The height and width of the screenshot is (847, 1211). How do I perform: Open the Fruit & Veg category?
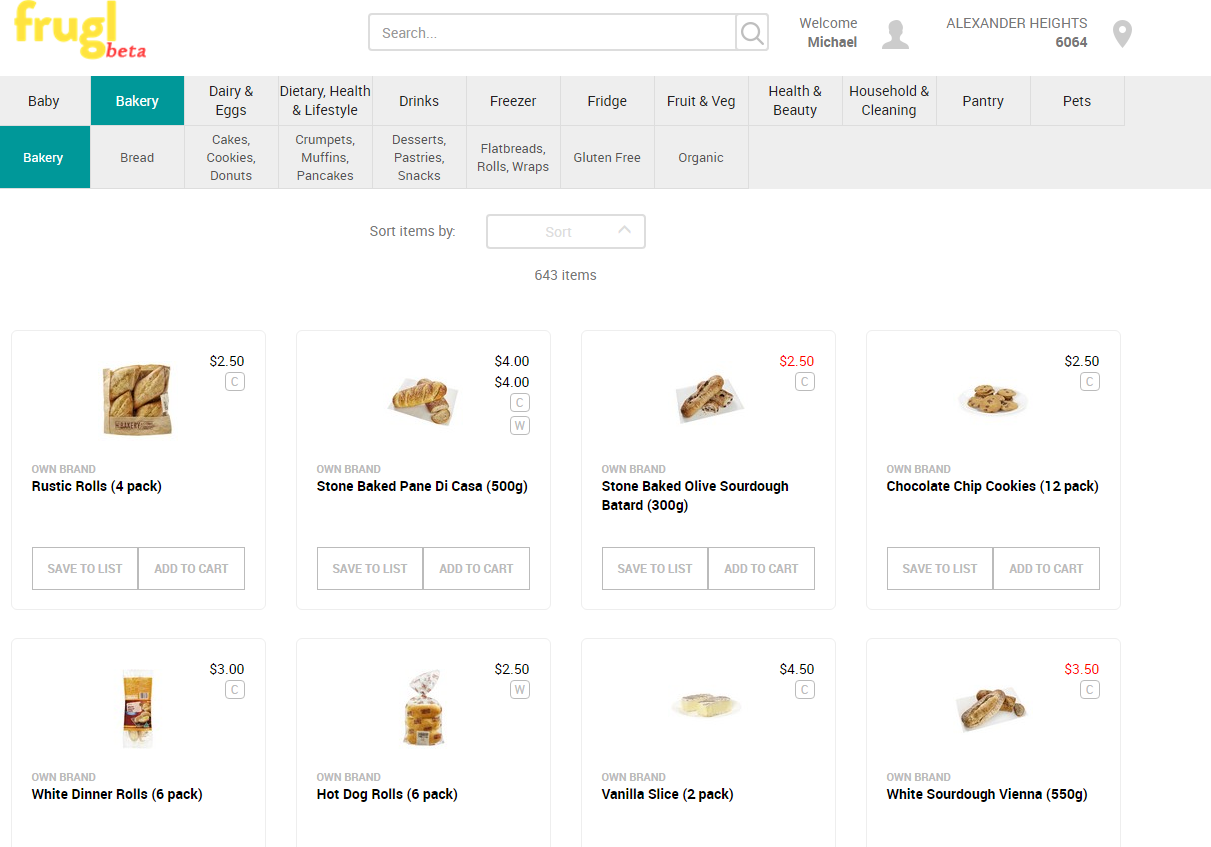point(701,101)
